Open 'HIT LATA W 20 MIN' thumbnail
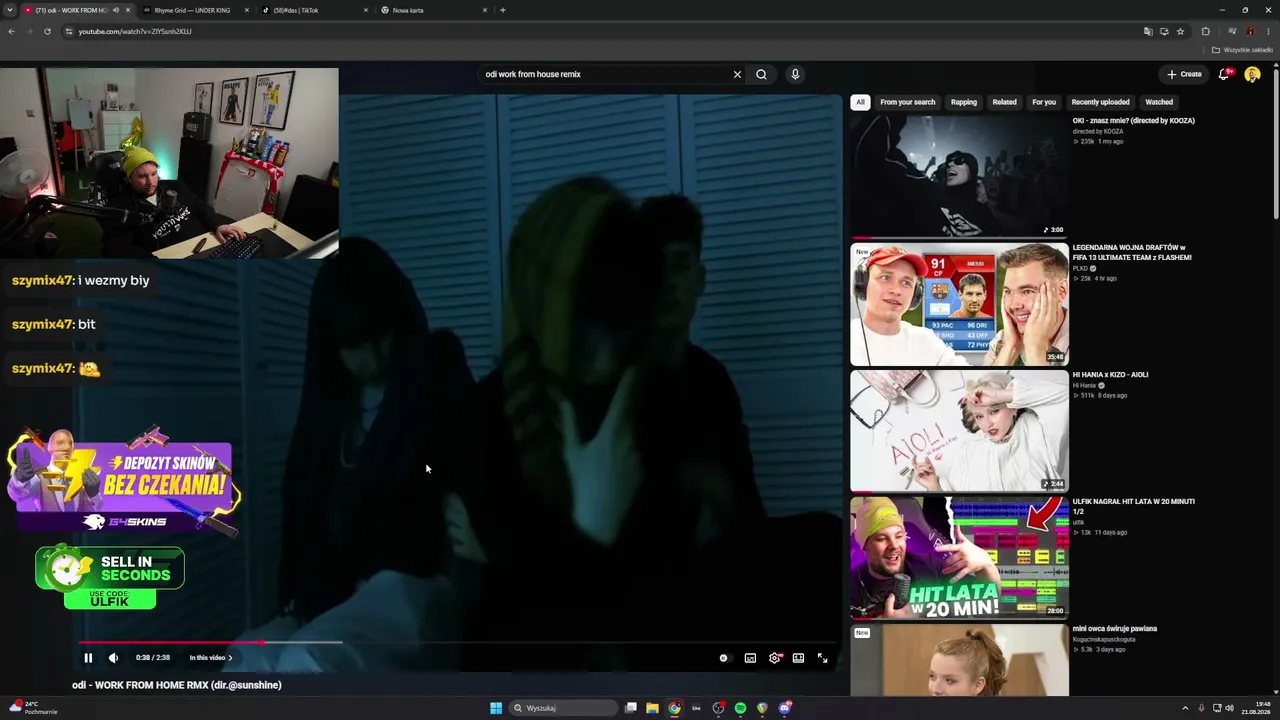 click(959, 558)
